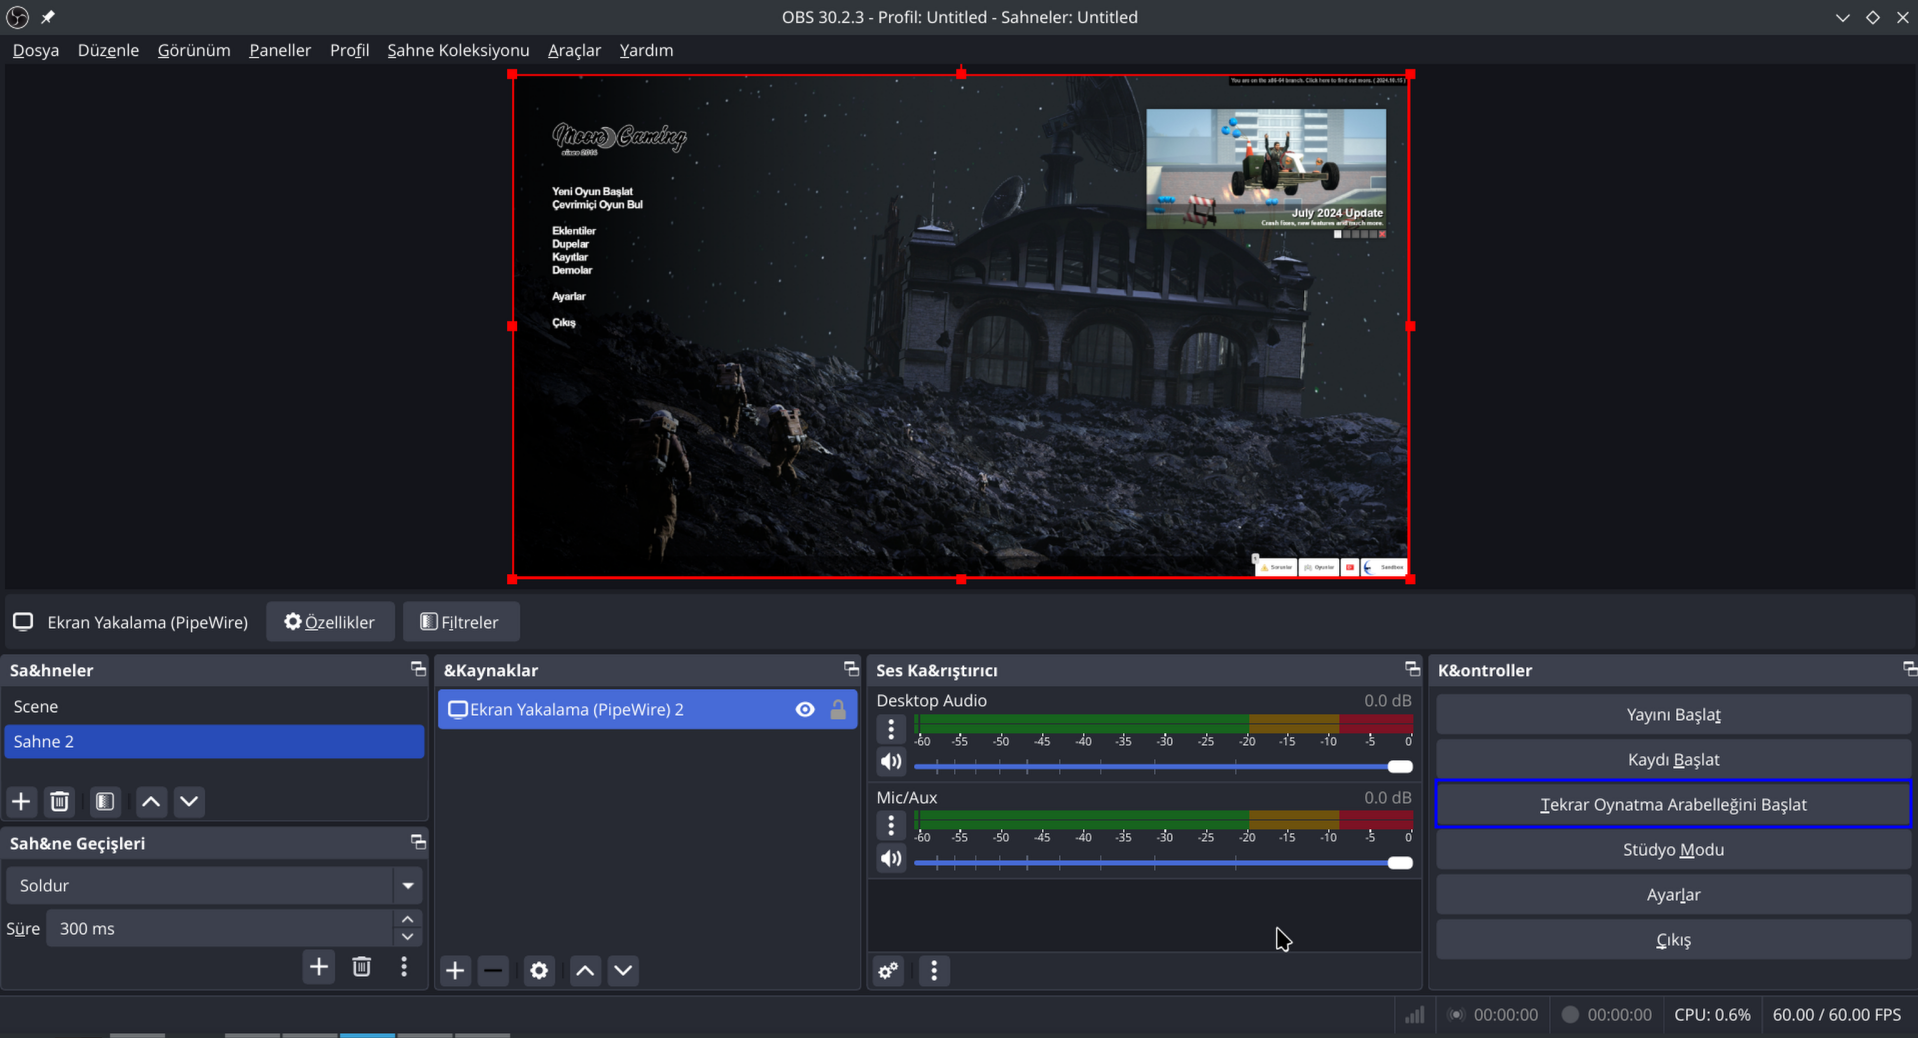
Task: Open Filtreler source filters button
Action: [x=460, y=621]
